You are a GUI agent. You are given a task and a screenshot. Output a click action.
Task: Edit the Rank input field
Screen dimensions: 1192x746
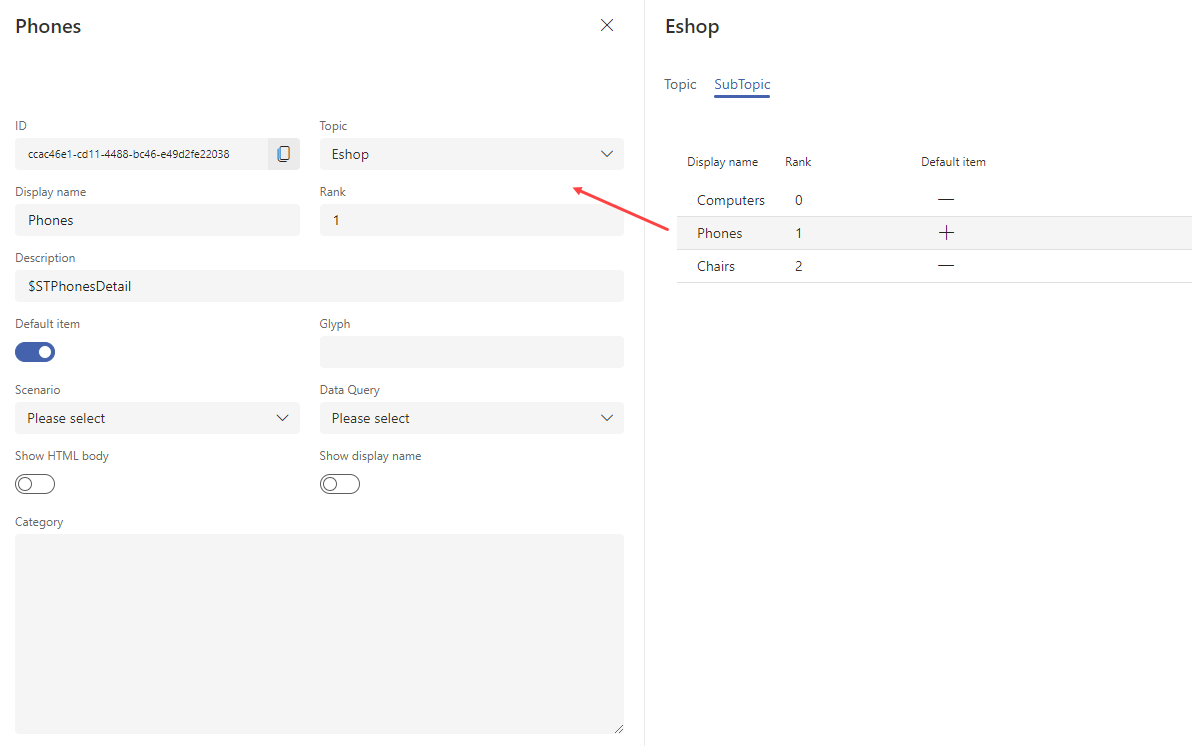[471, 220]
